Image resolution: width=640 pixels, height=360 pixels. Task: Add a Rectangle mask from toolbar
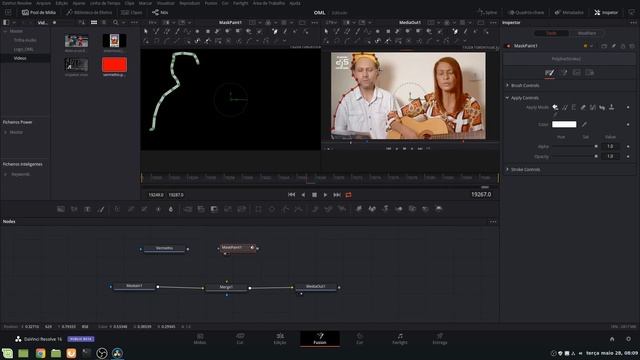coord(258,209)
